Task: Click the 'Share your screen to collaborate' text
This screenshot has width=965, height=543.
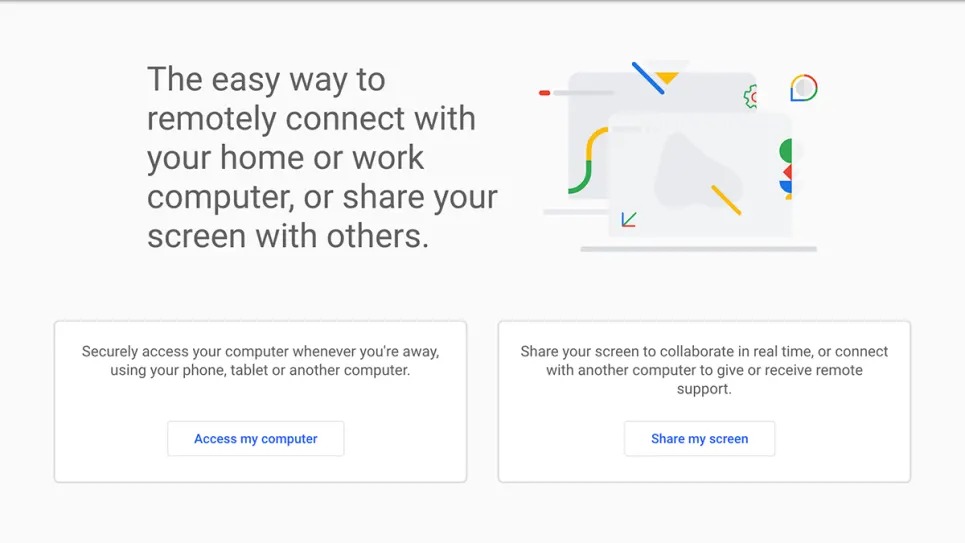Action: (704, 370)
